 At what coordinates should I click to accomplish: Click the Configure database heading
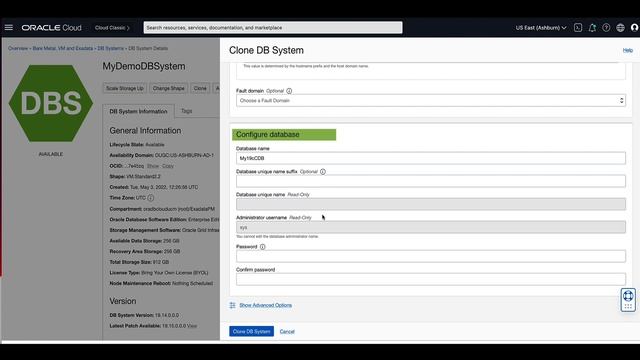click(268, 135)
